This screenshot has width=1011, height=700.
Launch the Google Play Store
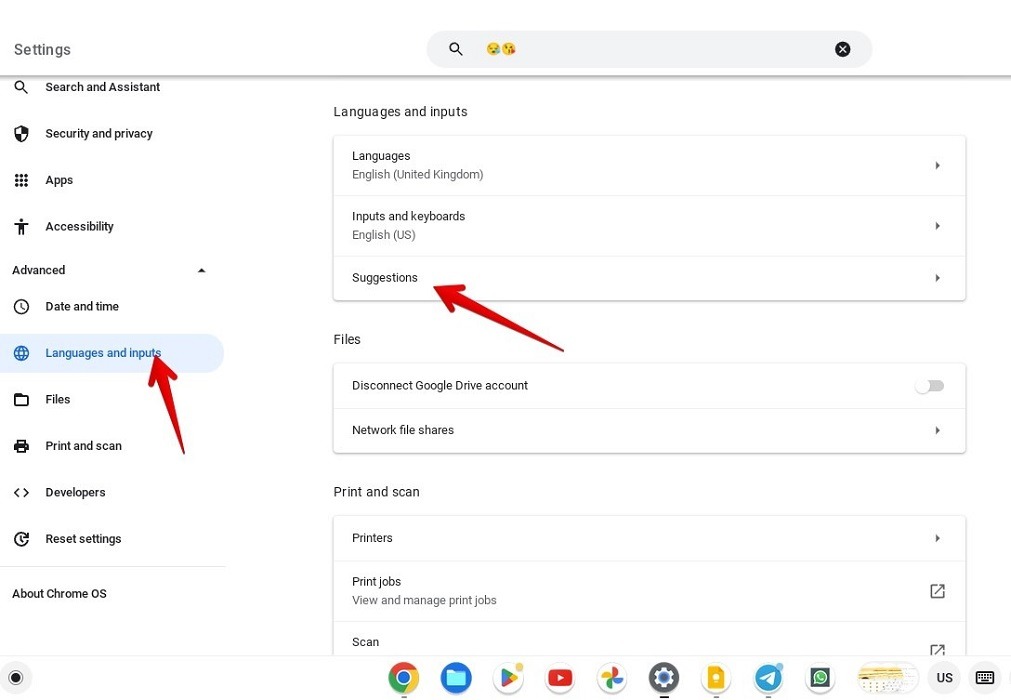pyautogui.click(x=507, y=677)
